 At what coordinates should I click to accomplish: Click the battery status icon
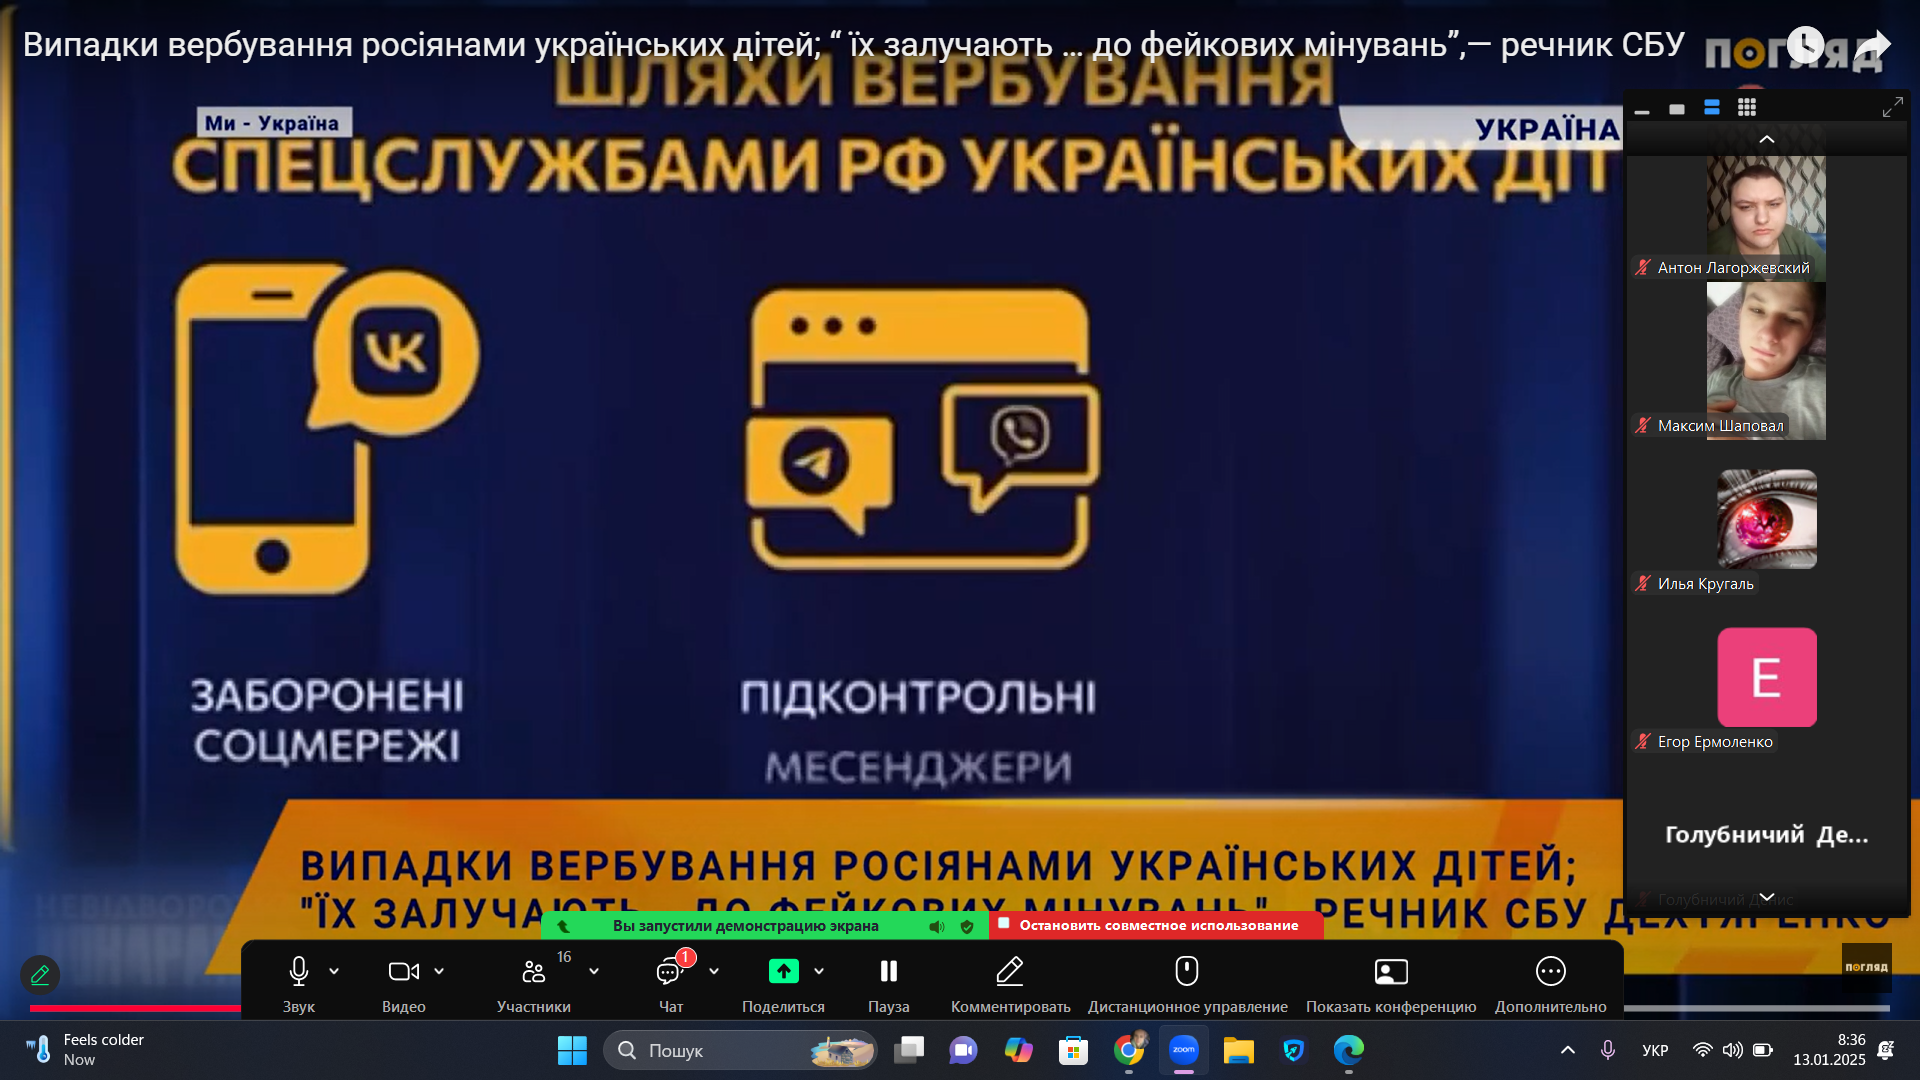coord(1763,1050)
